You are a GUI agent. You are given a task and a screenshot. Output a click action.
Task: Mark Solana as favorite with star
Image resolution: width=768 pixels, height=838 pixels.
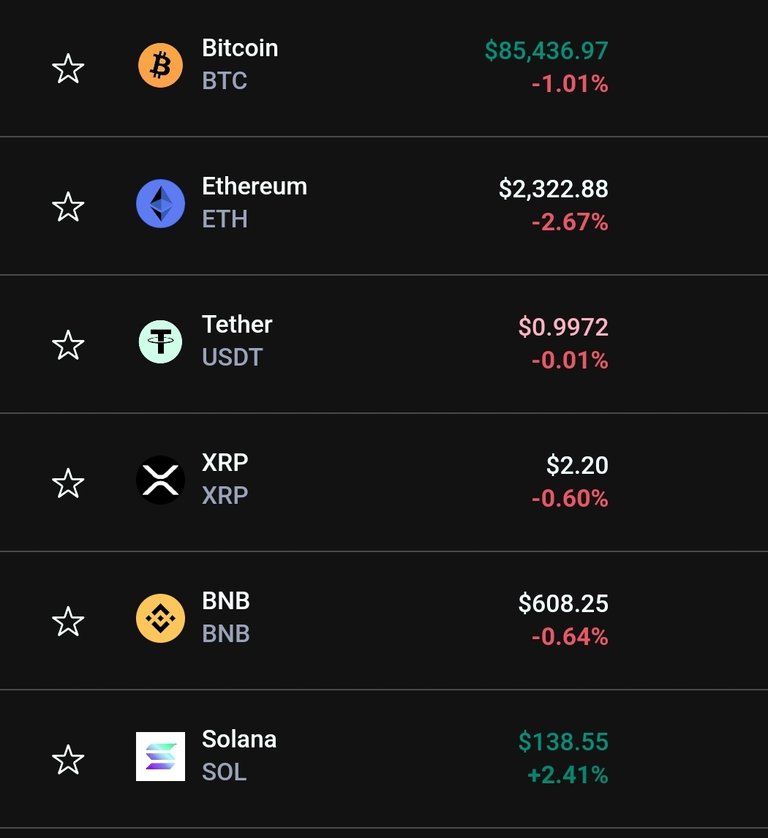pyautogui.click(x=68, y=759)
